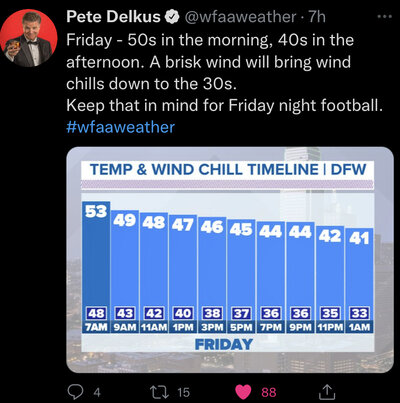The height and width of the screenshot is (403, 400).
Task: Open the reply comment icon
Action: pos(76,392)
